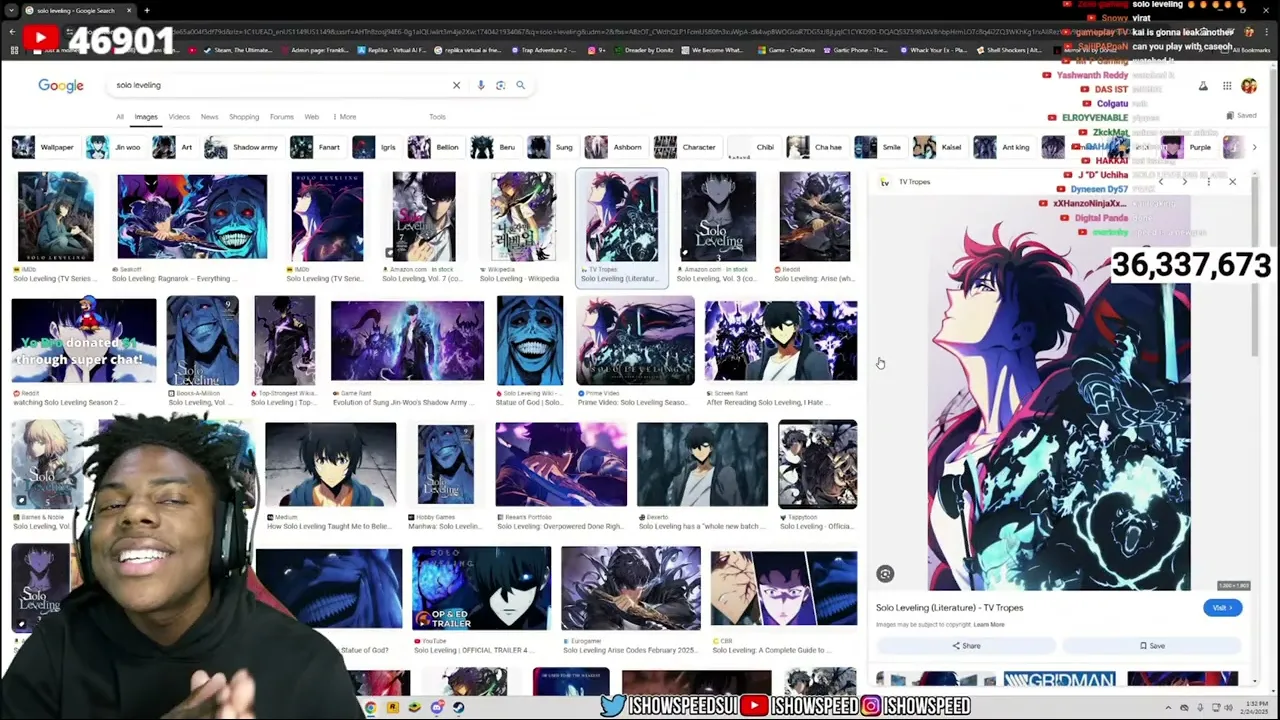Open the GRIDMAN related image thumbnail
The height and width of the screenshot is (720, 1280).
click(x=1059, y=679)
